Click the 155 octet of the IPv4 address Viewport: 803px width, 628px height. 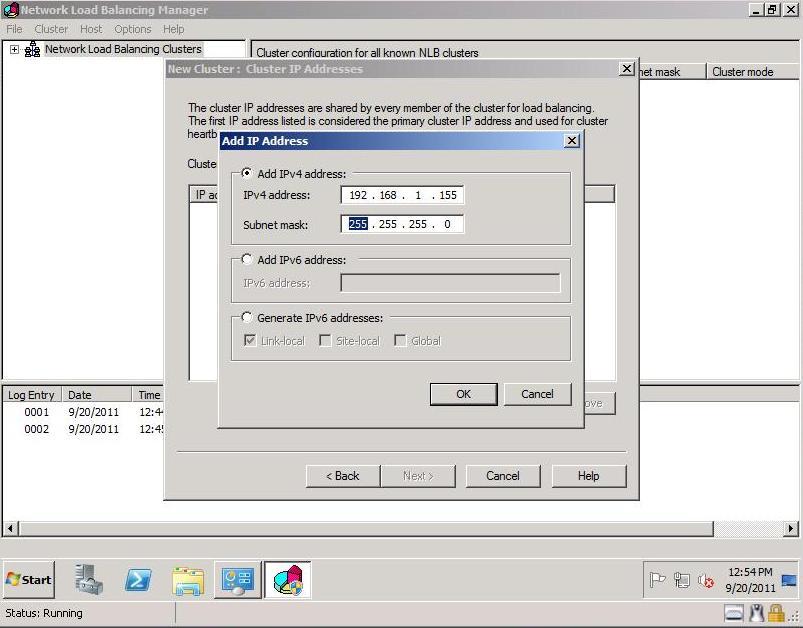point(448,195)
